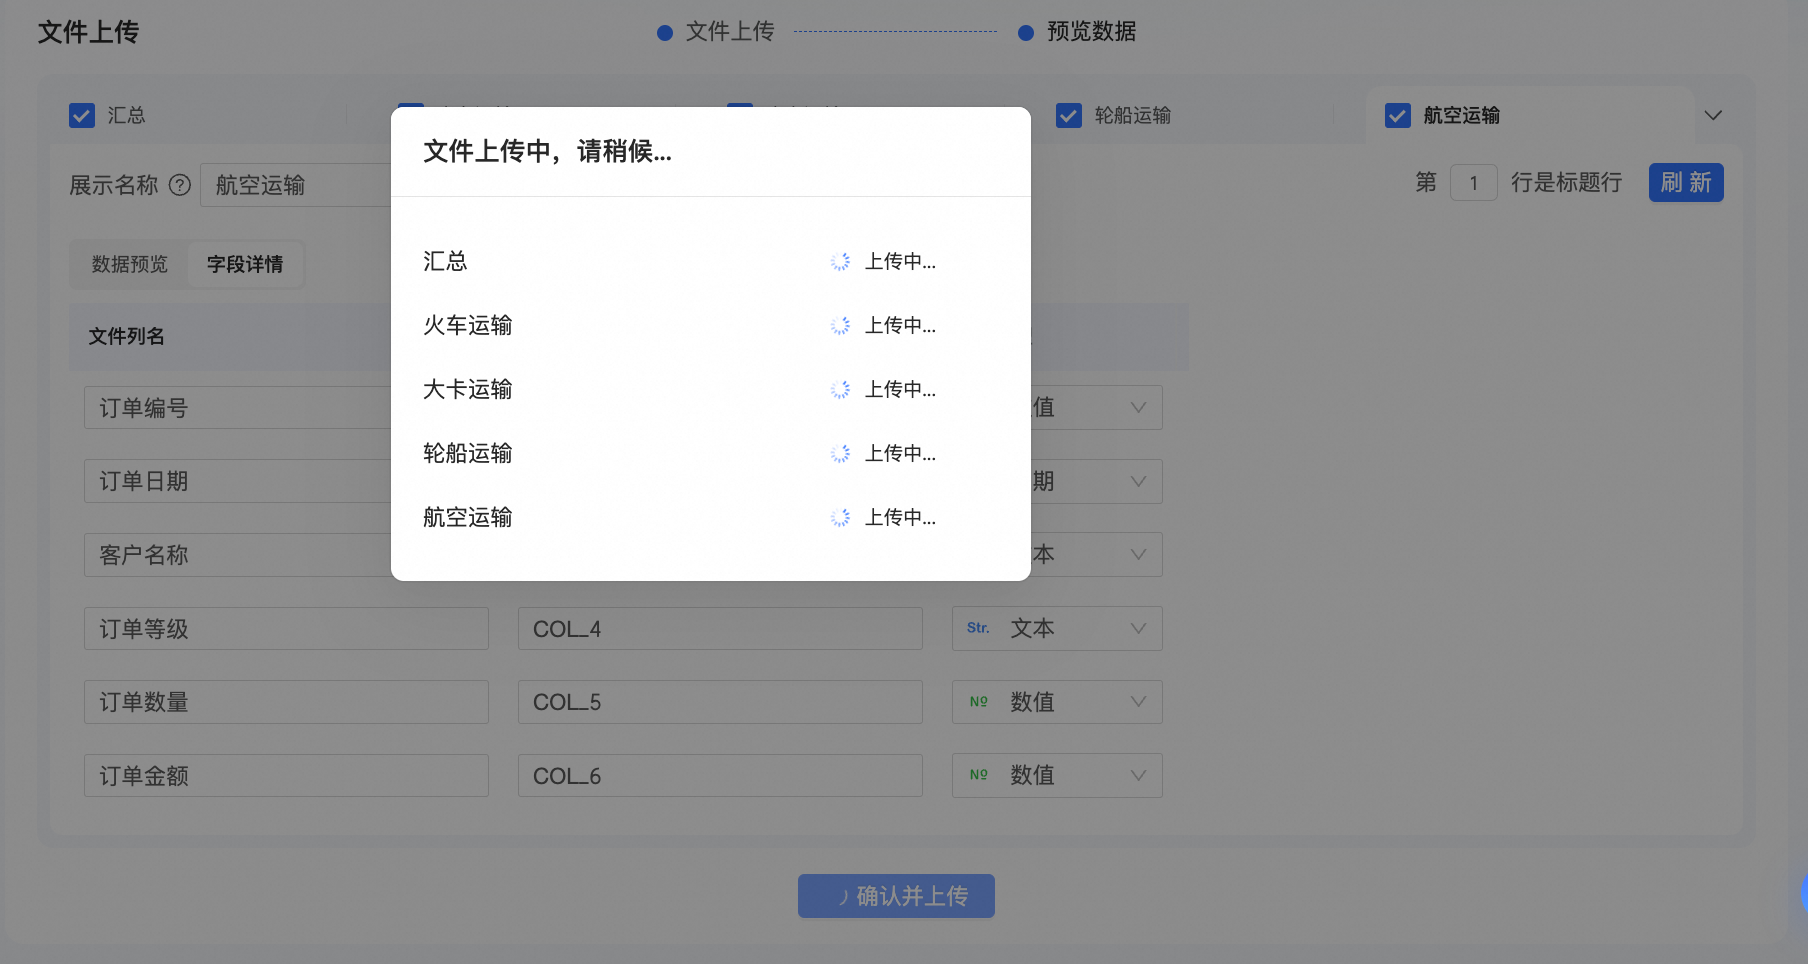Uncheck the 航空运输 sheet checkbox

pyautogui.click(x=1398, y=116)
